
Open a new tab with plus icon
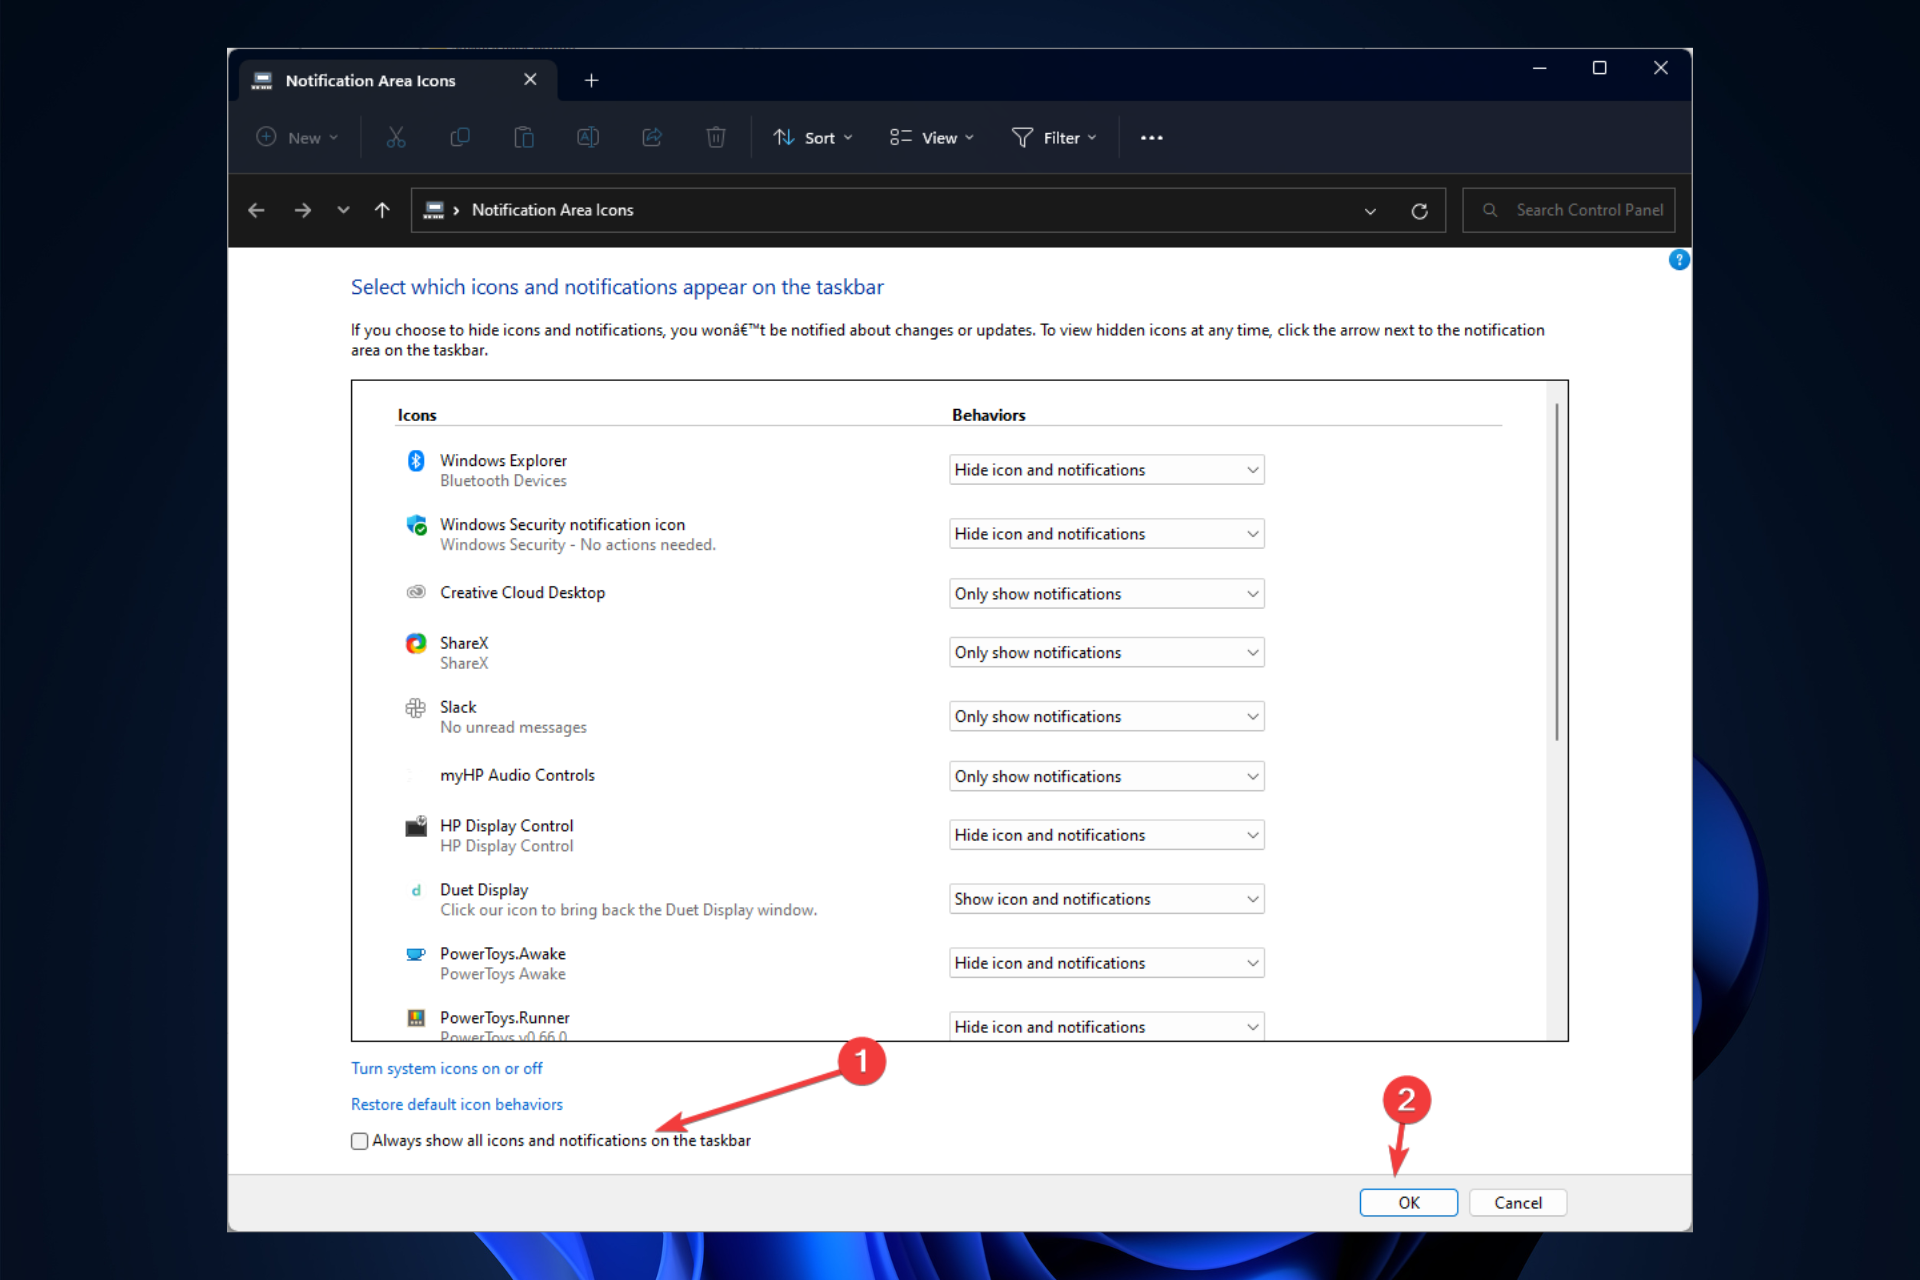(x=591, y=80)
